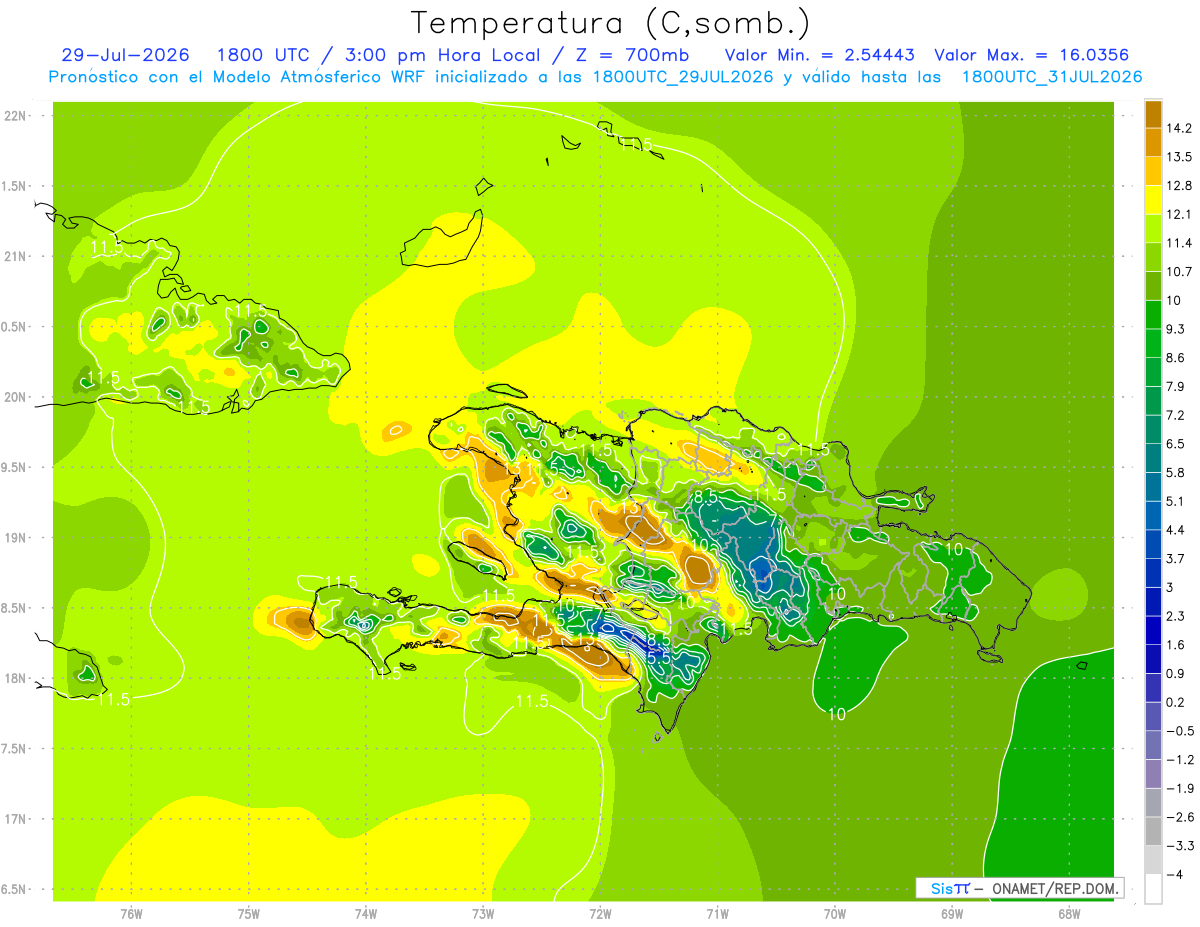Click the '-0.5' colorbar legend value
The height and width of the screenshot is (927, 1200).
(1179, 731)
